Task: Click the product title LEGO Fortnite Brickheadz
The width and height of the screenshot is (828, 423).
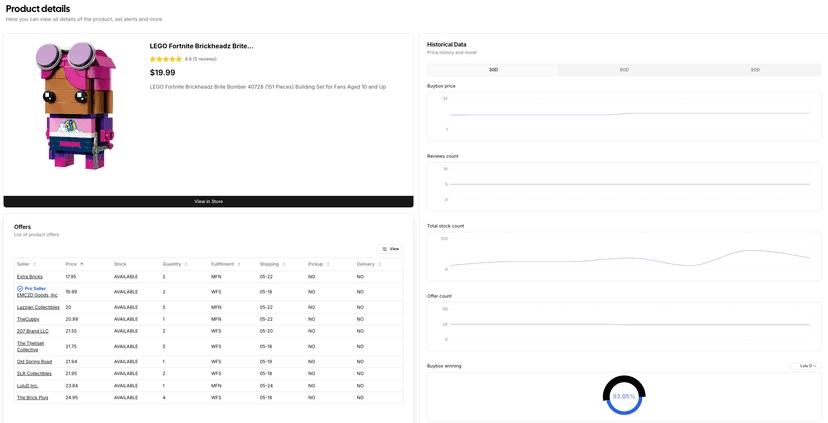Action: pos(201,46)
